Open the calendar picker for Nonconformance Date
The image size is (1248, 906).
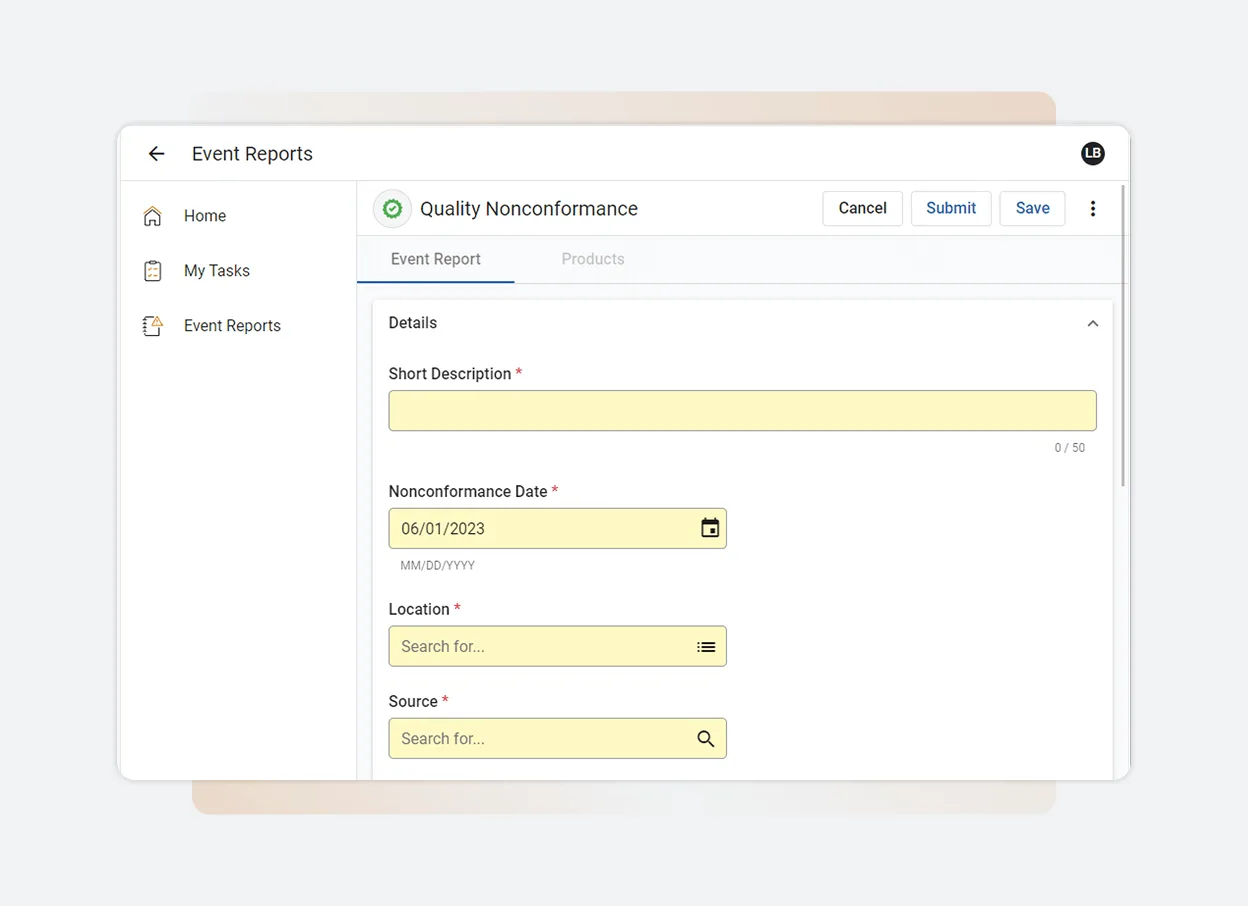click(x=709, y=528)
